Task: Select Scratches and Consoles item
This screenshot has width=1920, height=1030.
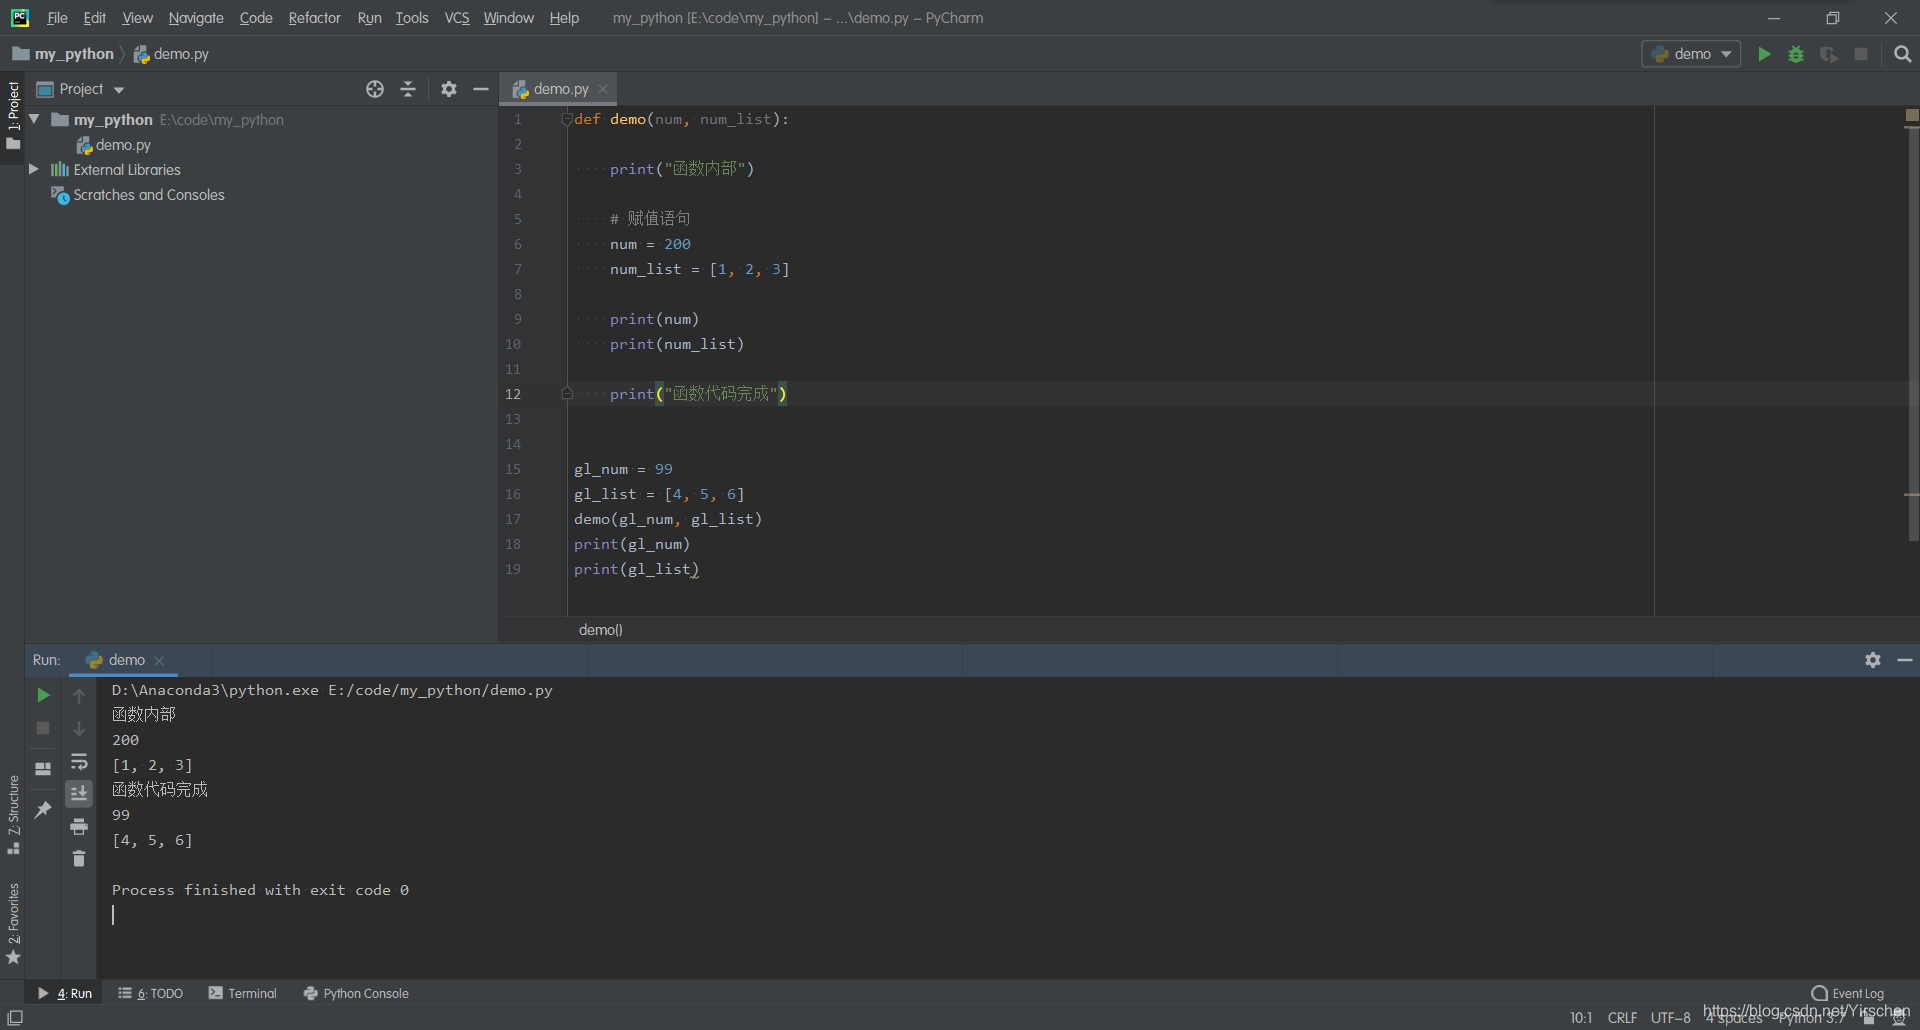Action: pos(138,195)
